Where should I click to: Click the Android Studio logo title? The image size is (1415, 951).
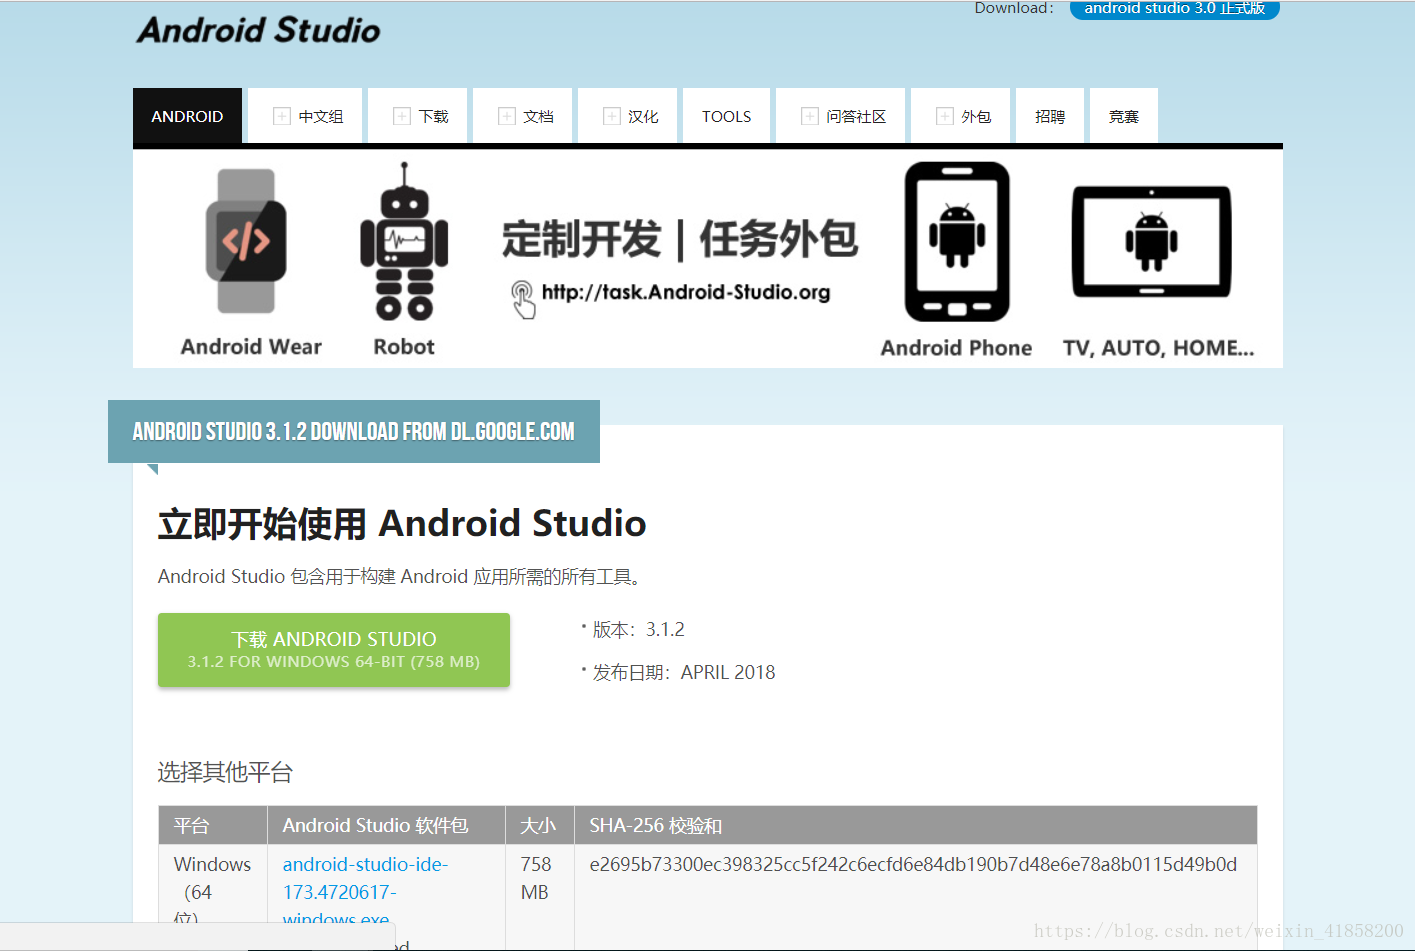tap(259, 30)
